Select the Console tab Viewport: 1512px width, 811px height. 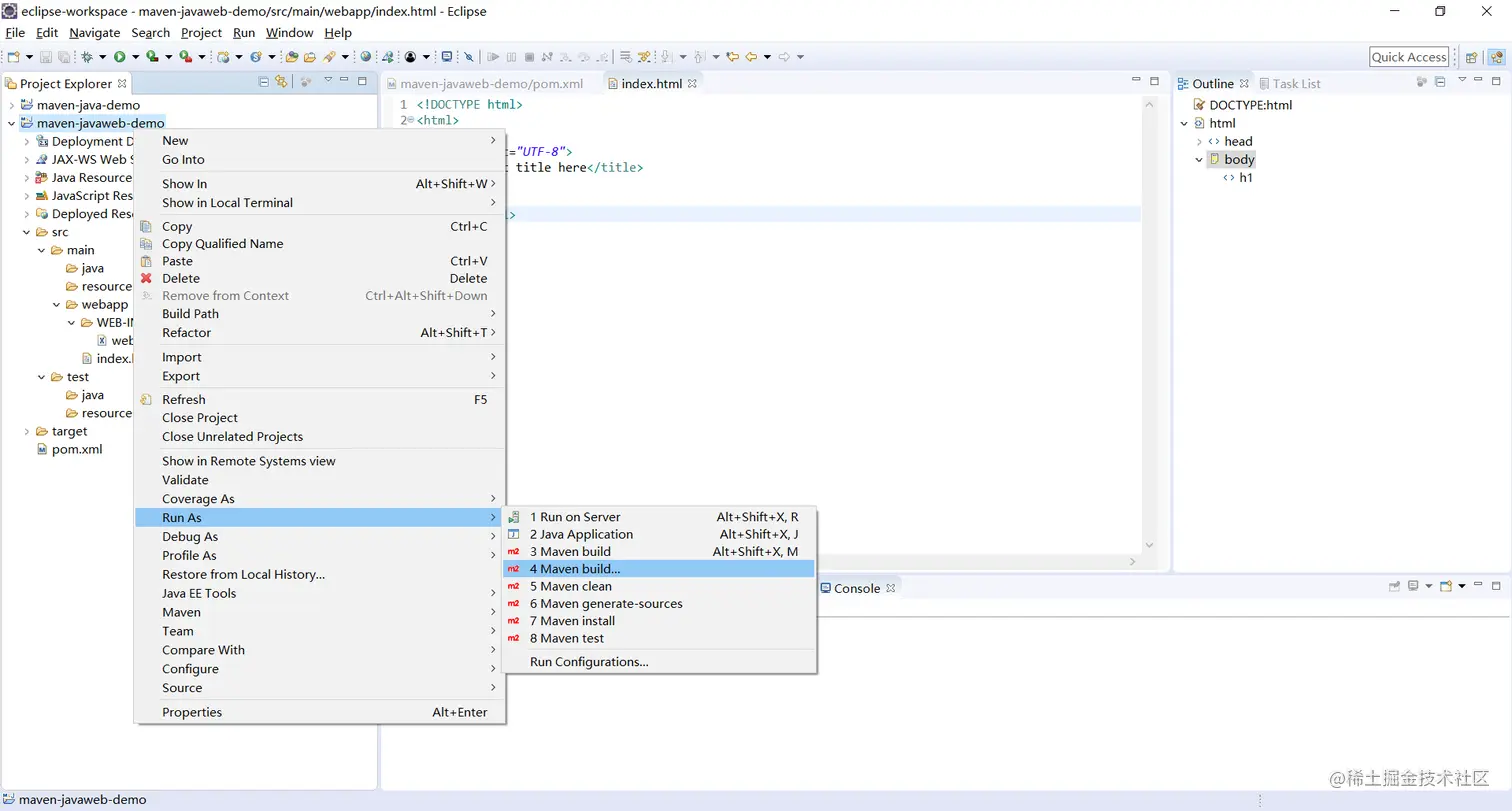(857, 588)
